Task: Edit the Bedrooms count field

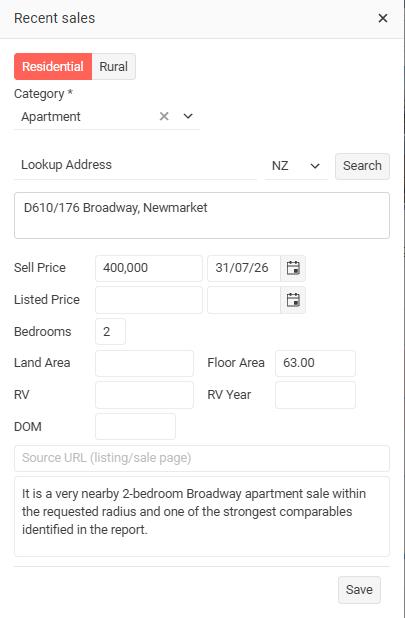Action: [110, 332]
